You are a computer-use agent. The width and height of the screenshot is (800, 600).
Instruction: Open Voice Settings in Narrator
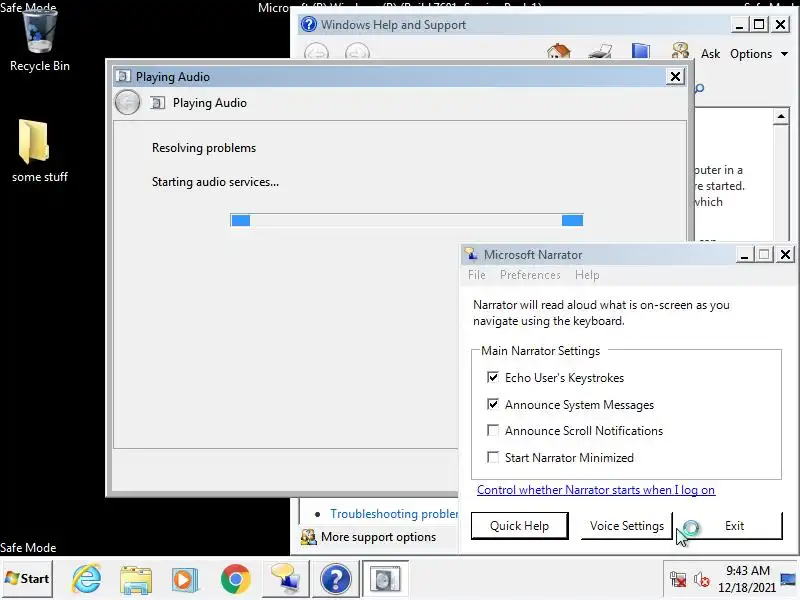[627, 526]
